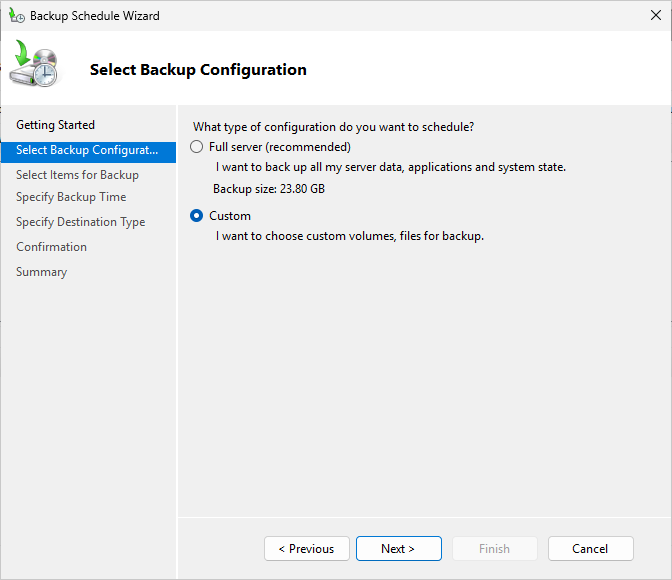The image size is (672, 580).
Task: Open the Specify Destination Type step
Action: [x=80, y=222]
